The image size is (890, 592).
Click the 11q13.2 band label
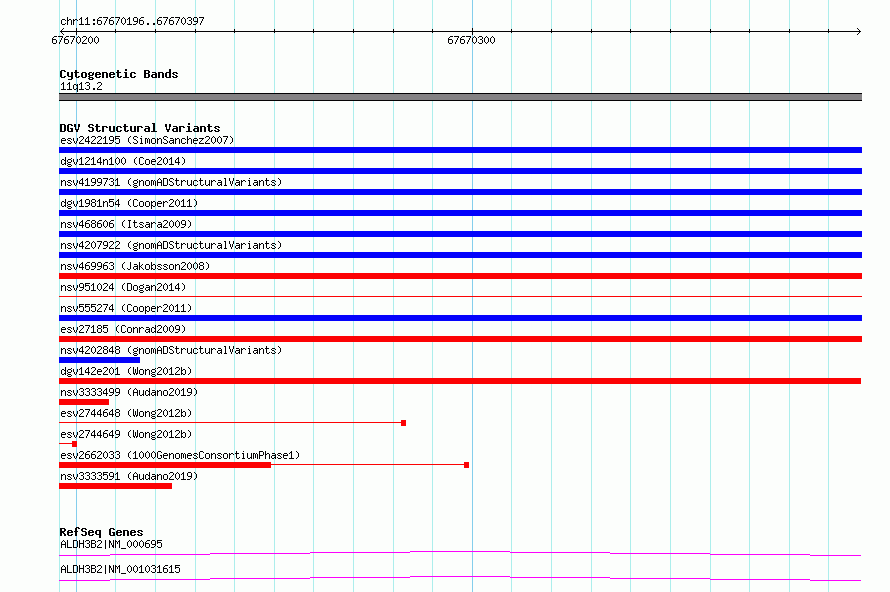(81, 86)
